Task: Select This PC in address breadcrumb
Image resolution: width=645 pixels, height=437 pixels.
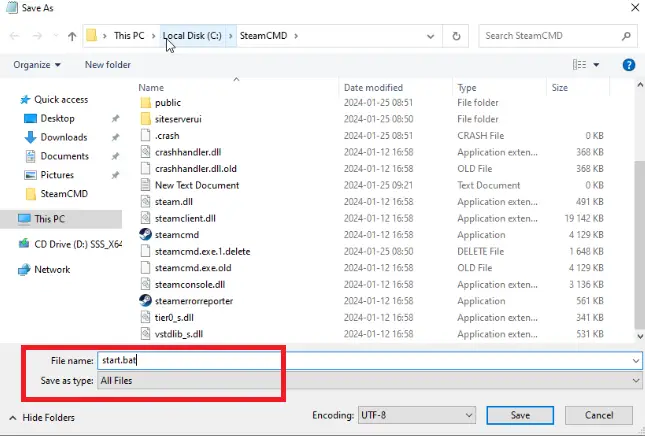Action: pyautogui.click(x=129, y=36)
